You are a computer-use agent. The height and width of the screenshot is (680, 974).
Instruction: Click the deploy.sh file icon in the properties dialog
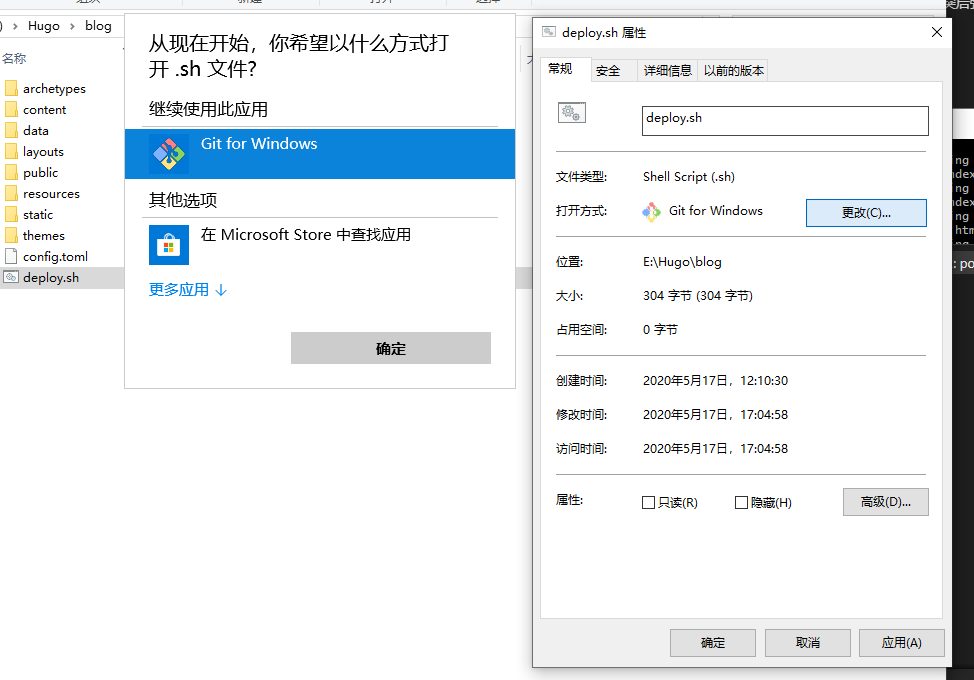(x=571, y=113)
